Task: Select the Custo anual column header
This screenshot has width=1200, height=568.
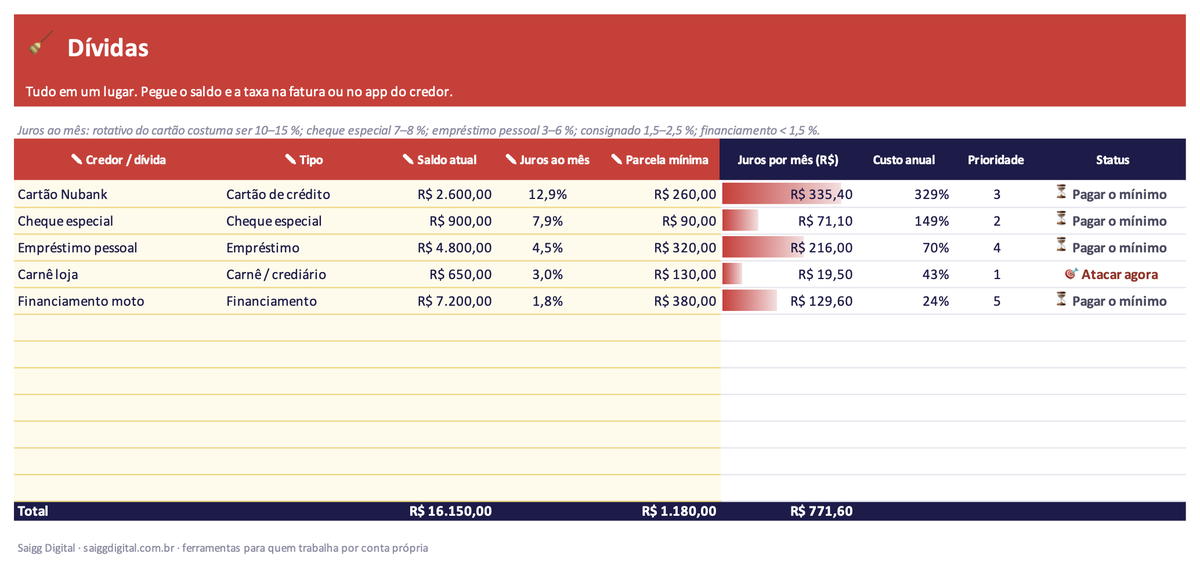Action: click(904, 160)
